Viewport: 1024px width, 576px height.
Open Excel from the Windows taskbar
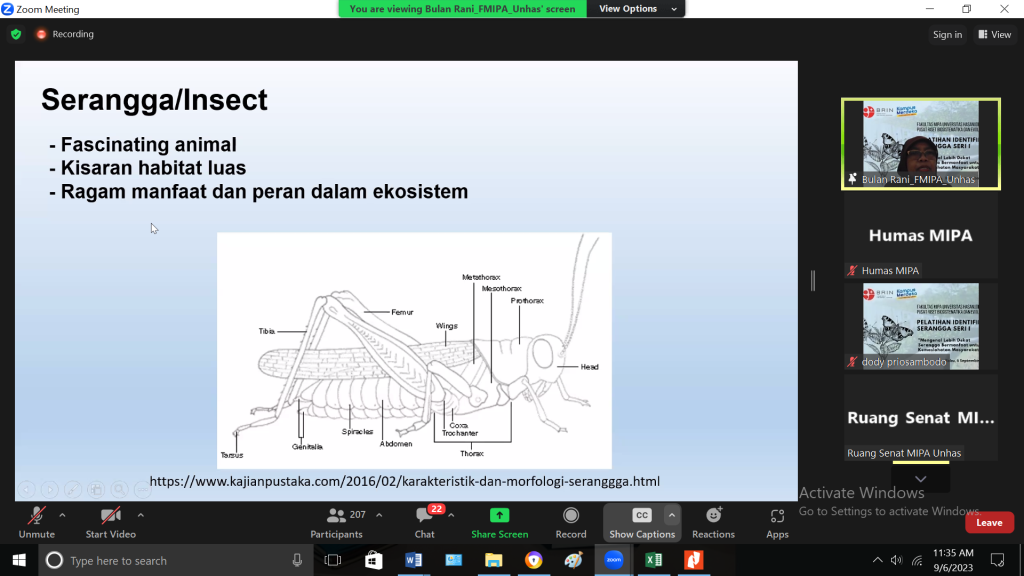[x=653, y=560]
